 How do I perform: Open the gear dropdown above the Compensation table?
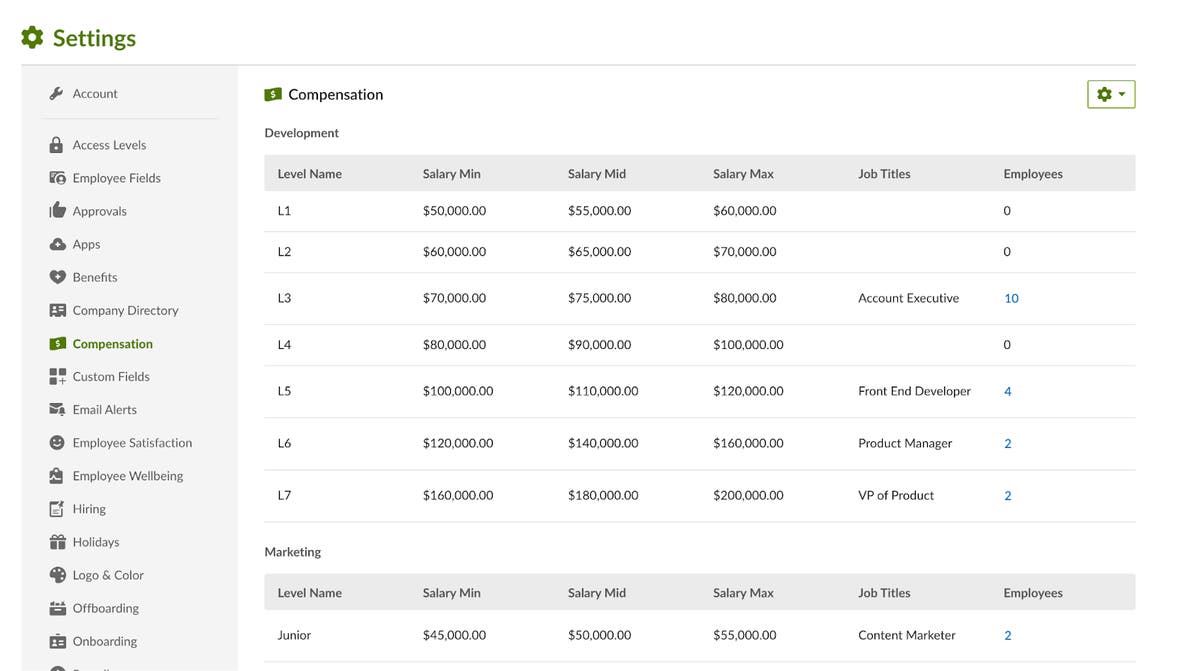pyautogui.click(x=1111, y=93)
